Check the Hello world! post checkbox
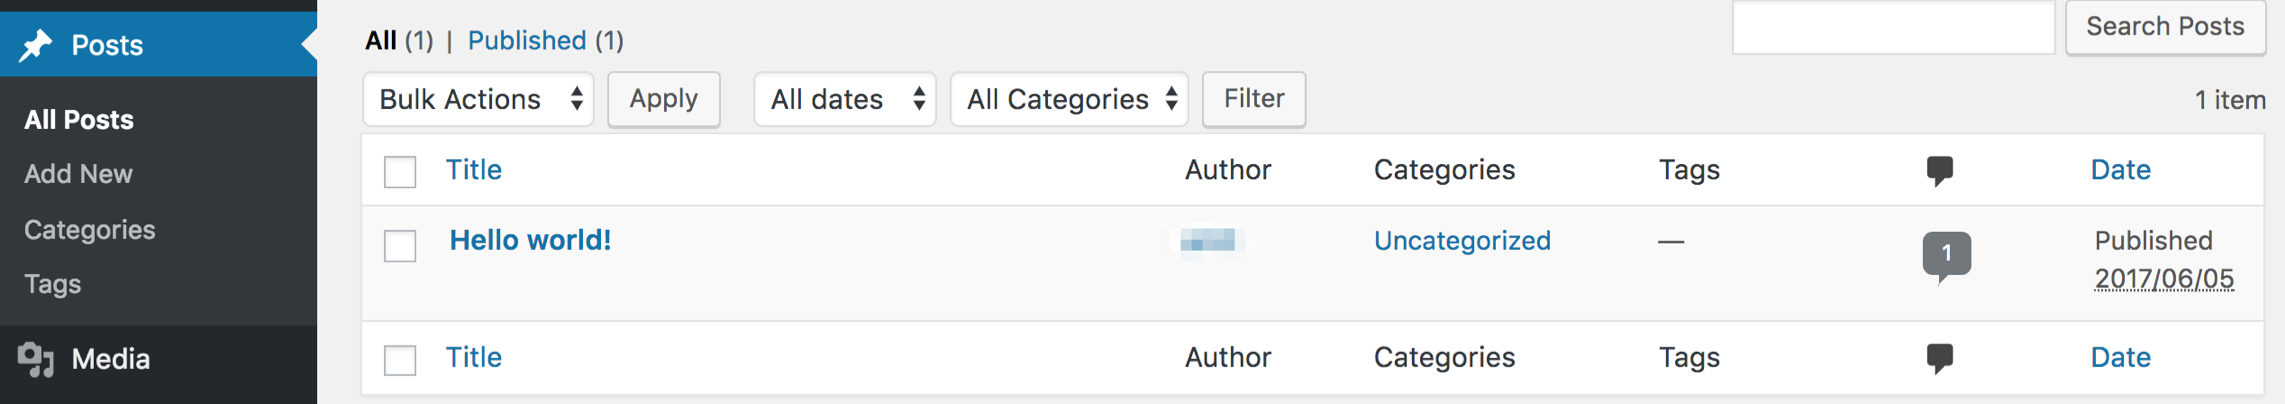Screen dimensions: 2285x404 point(400,245)
